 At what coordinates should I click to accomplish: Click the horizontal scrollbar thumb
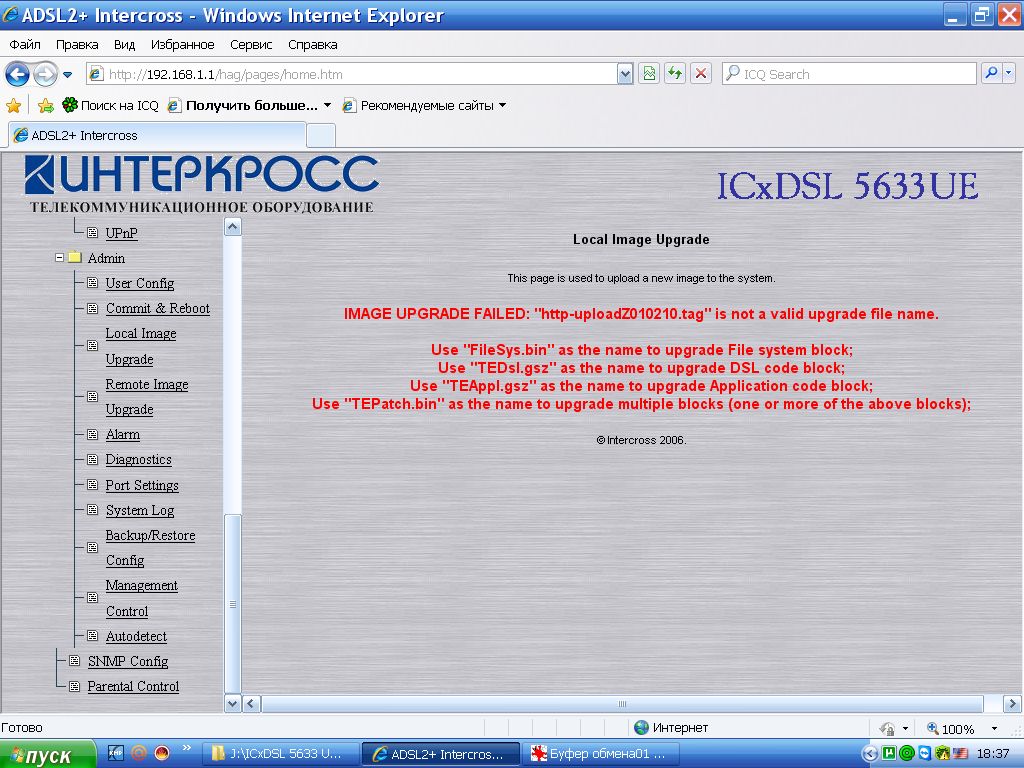pos(622,704)
